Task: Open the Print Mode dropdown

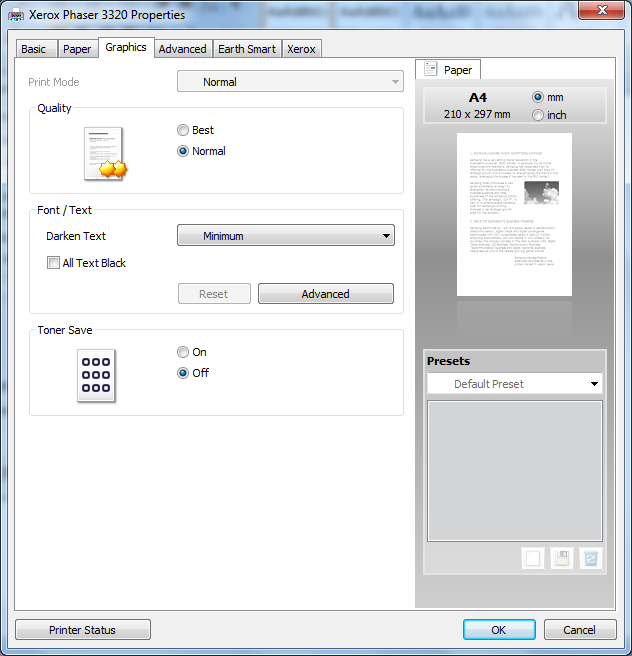Action: pos(290,82)
